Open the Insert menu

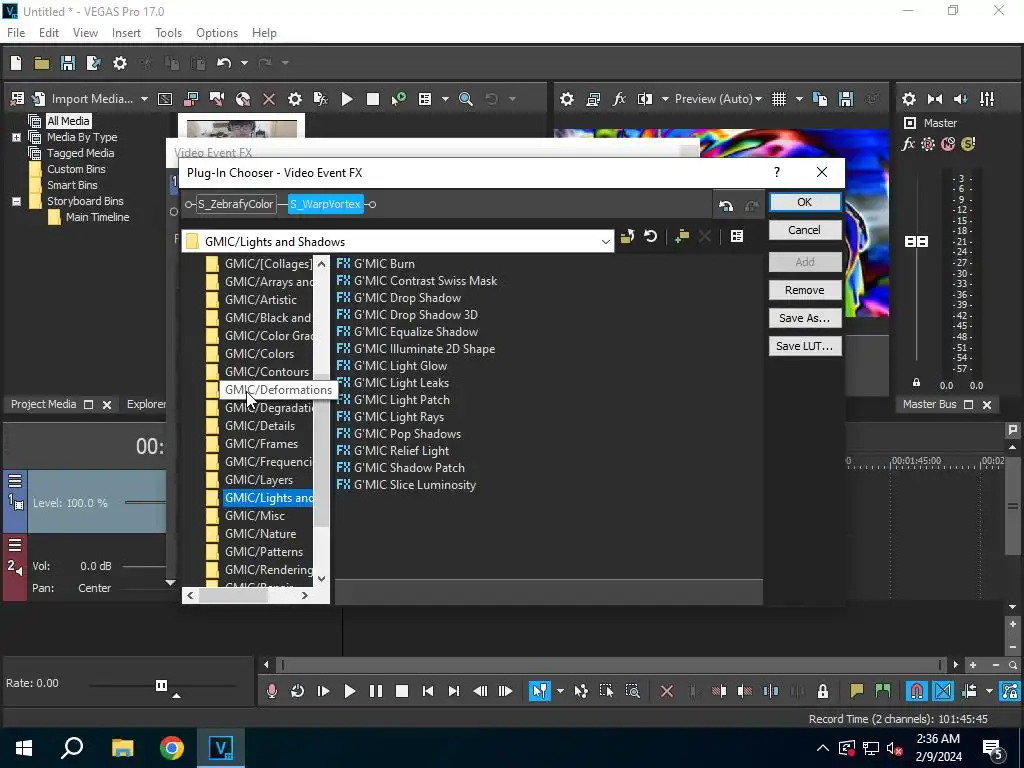[x=126, y=33]
